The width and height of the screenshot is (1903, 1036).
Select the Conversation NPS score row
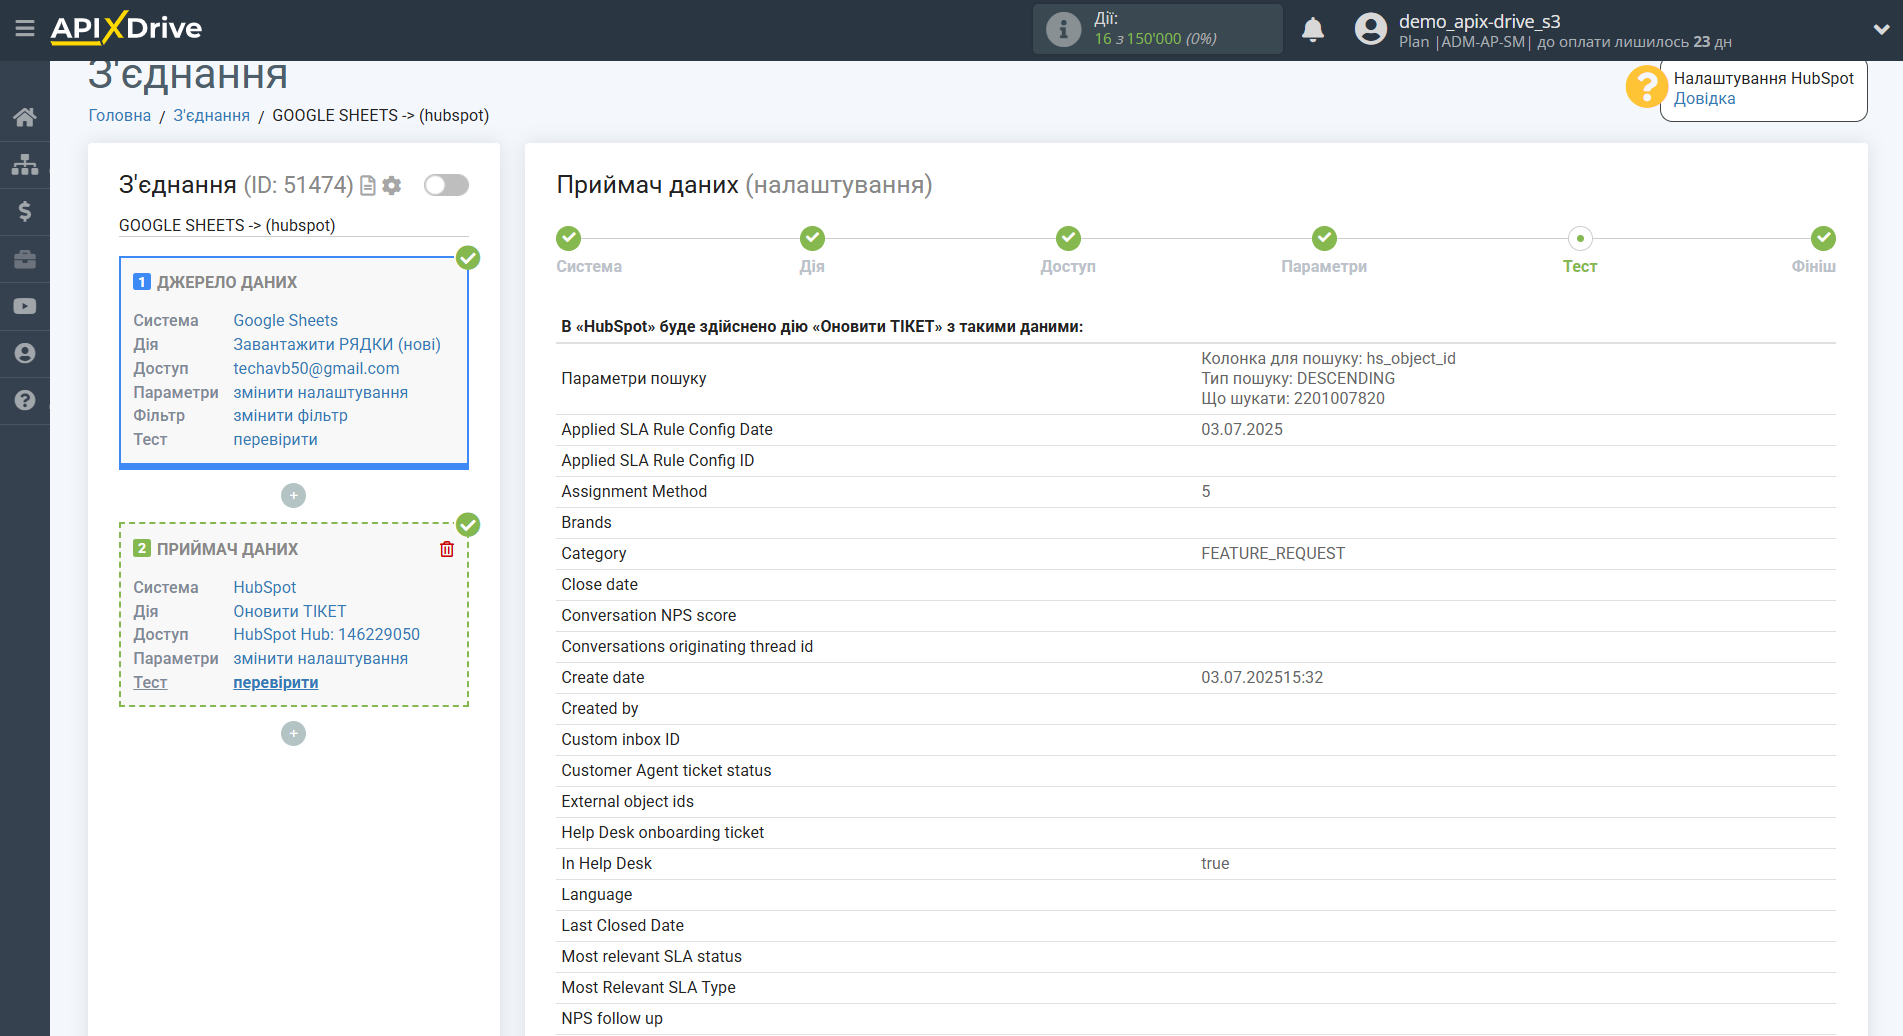(1196, 615)
